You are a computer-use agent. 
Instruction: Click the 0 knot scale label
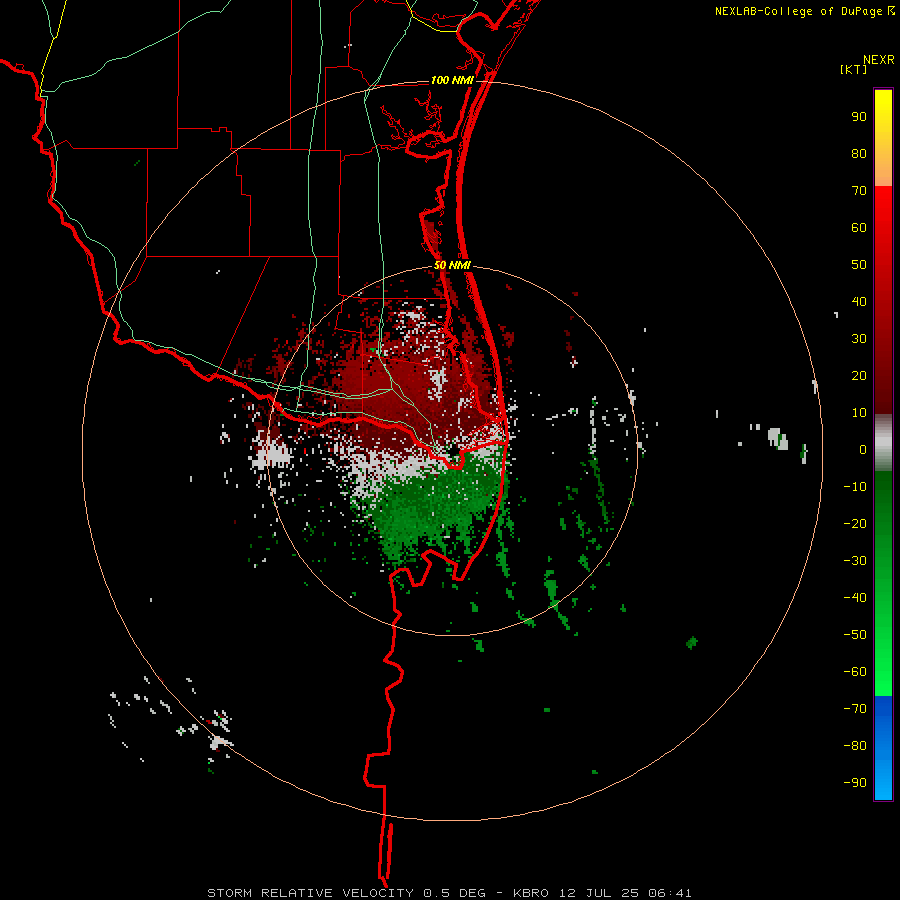(x=863, y=450)
